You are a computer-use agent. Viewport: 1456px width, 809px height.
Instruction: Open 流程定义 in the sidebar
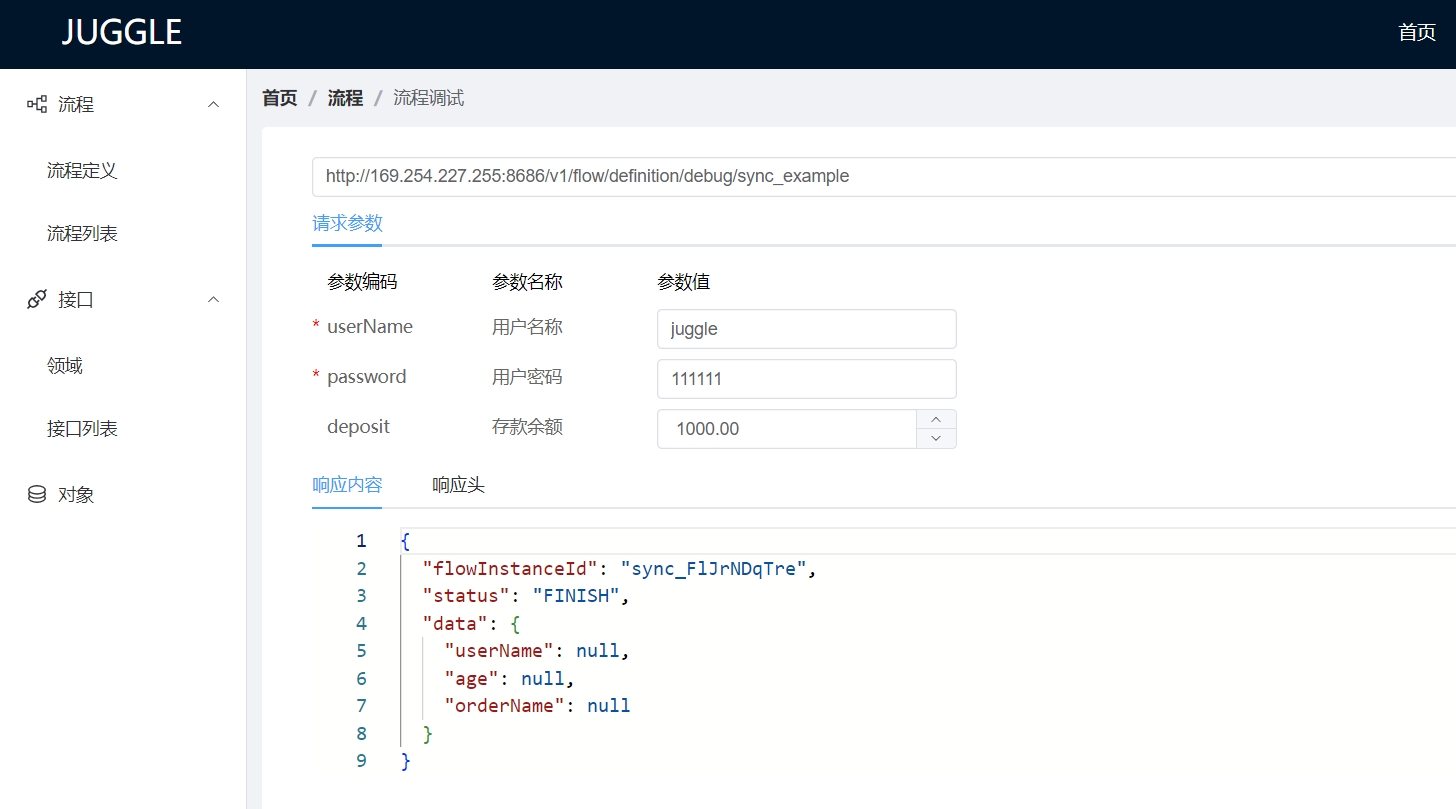[x=82, y=170]
